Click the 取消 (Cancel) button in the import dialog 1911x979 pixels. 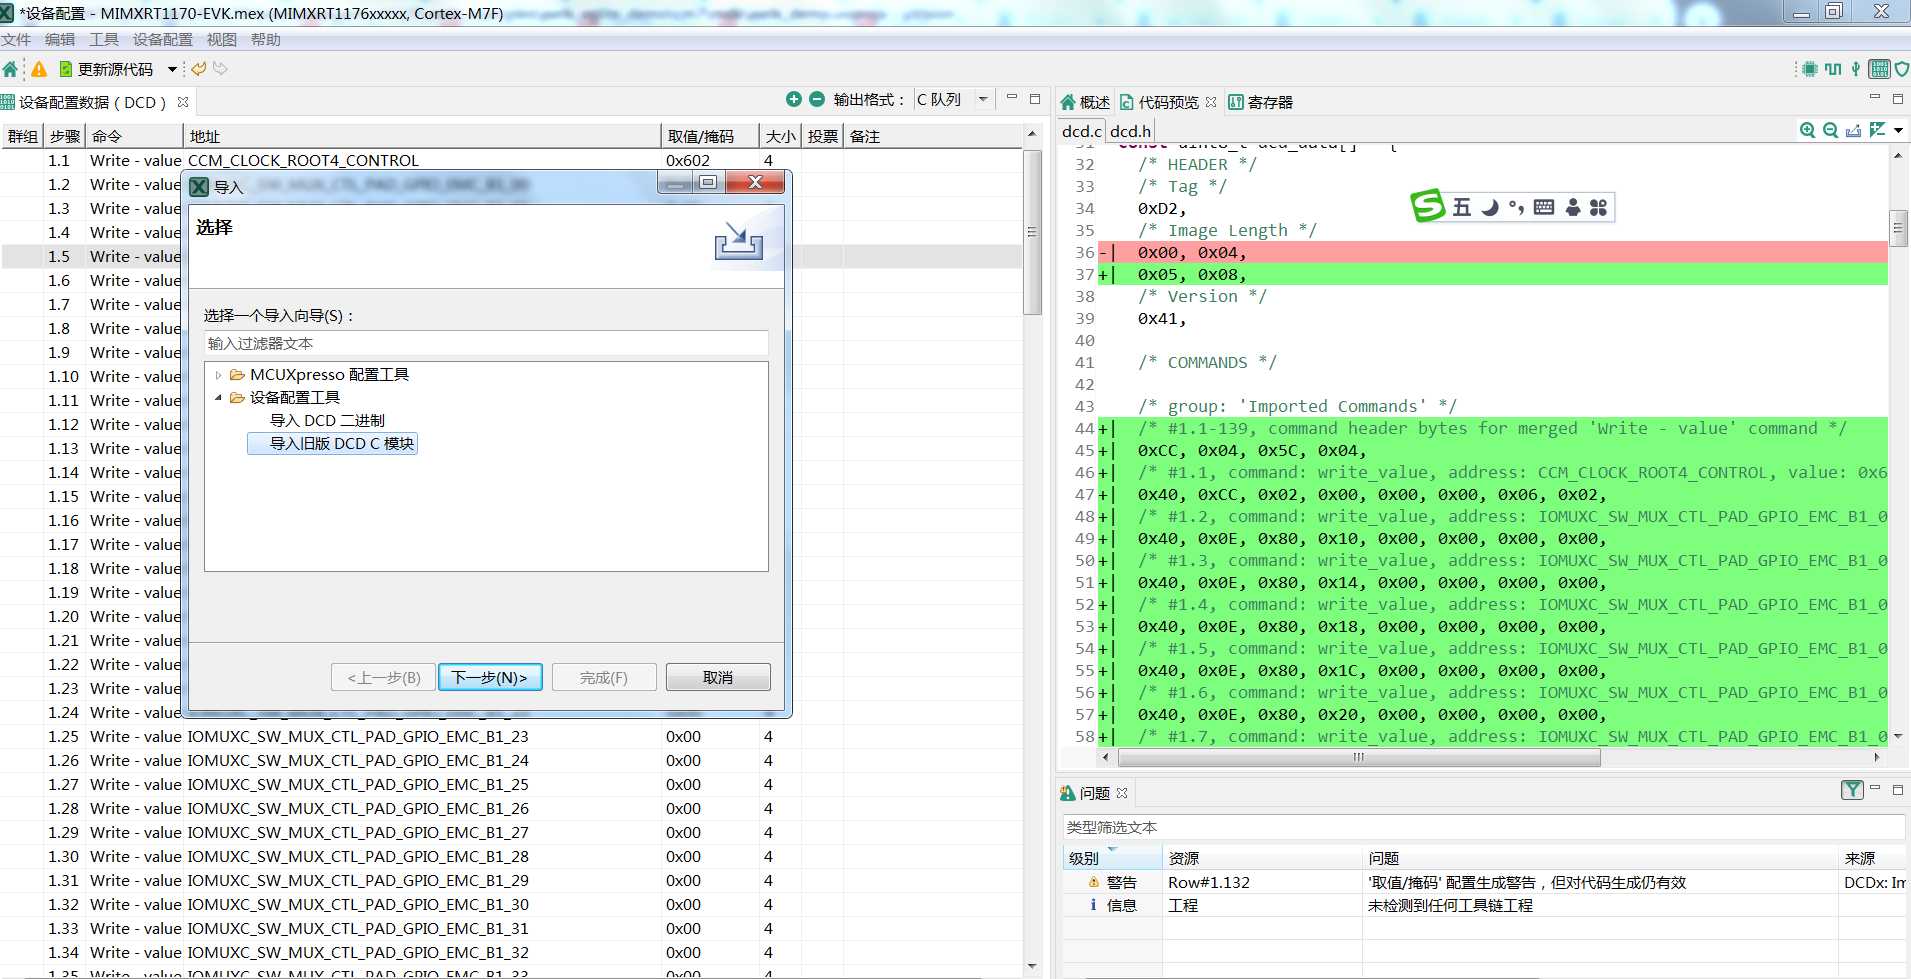tap(718, 677)
